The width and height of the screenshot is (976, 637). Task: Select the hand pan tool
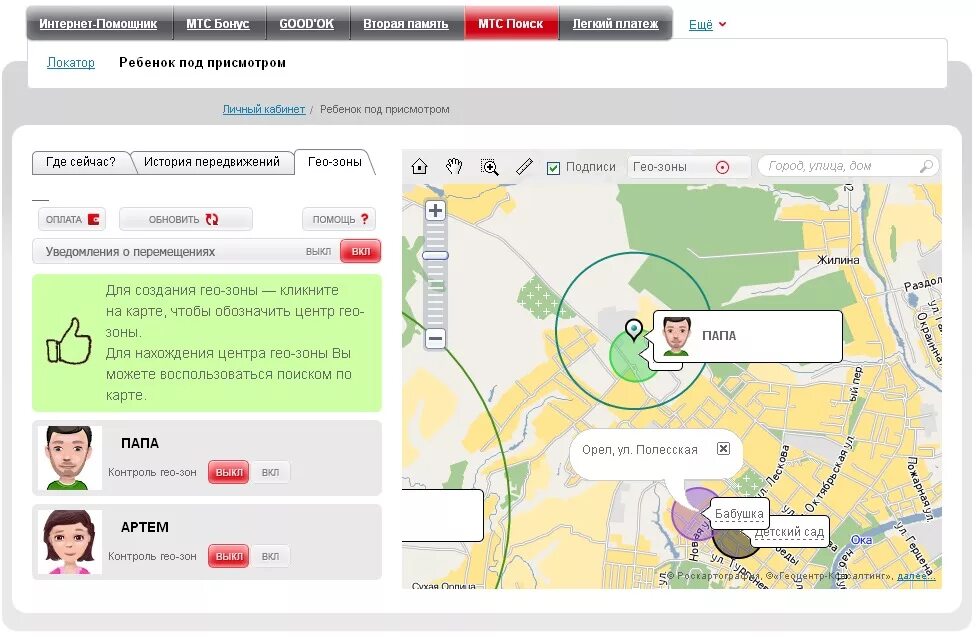point(454,166)
